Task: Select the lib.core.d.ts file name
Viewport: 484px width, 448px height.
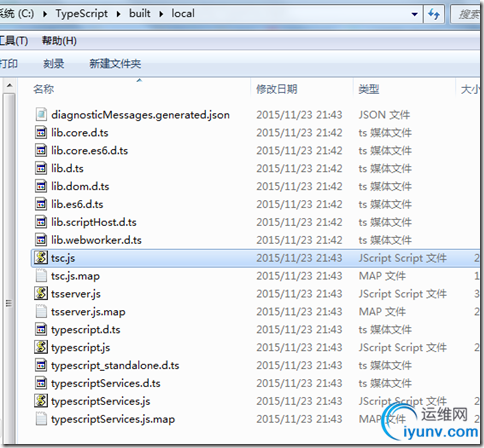Action: click(x=80, y=133)
